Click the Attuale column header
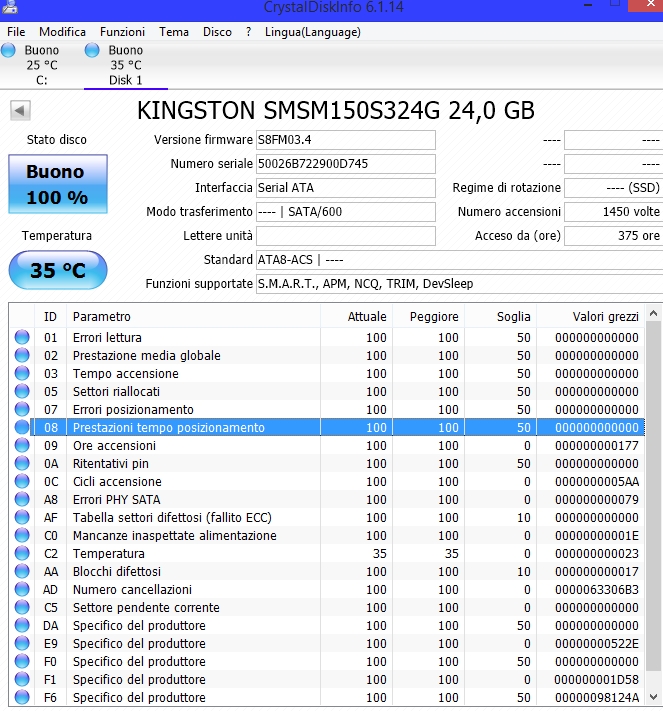 pyautogui.click(x=356, y=317)
